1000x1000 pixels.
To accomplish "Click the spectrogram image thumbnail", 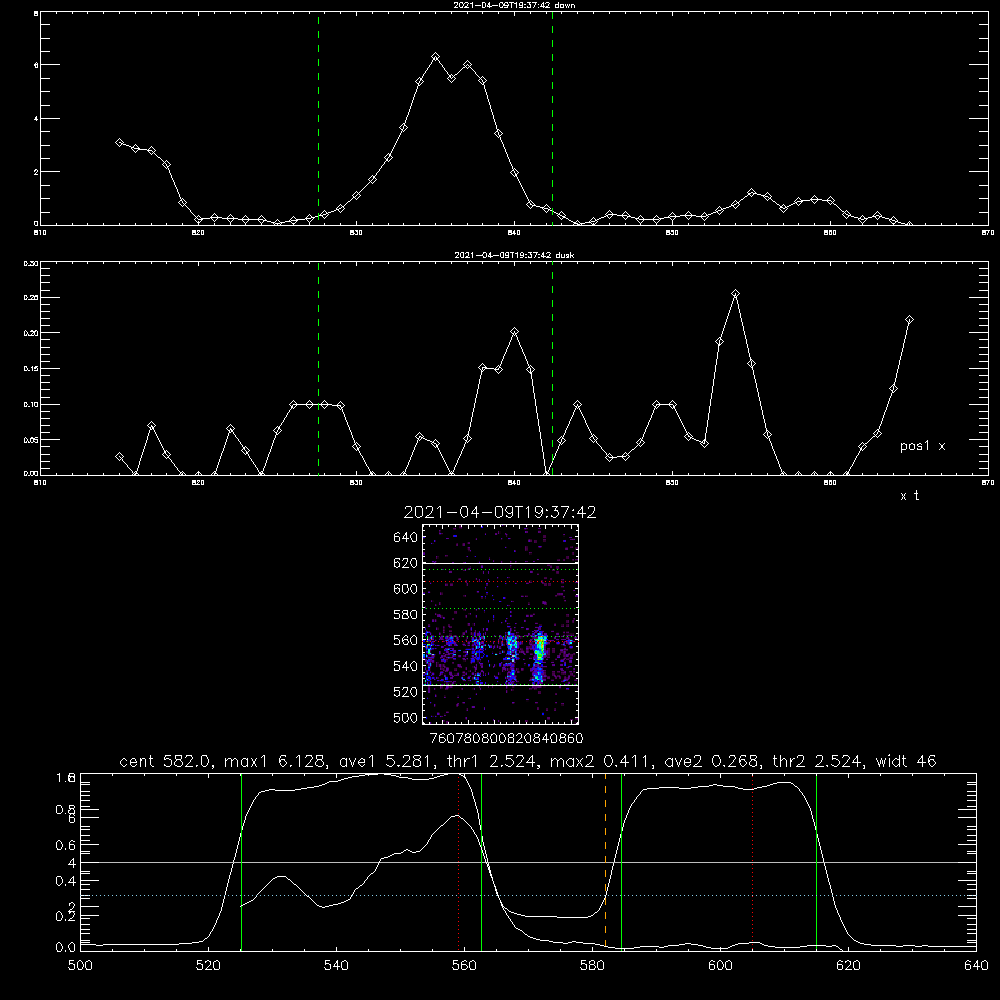I will click(x=500, y=624).
